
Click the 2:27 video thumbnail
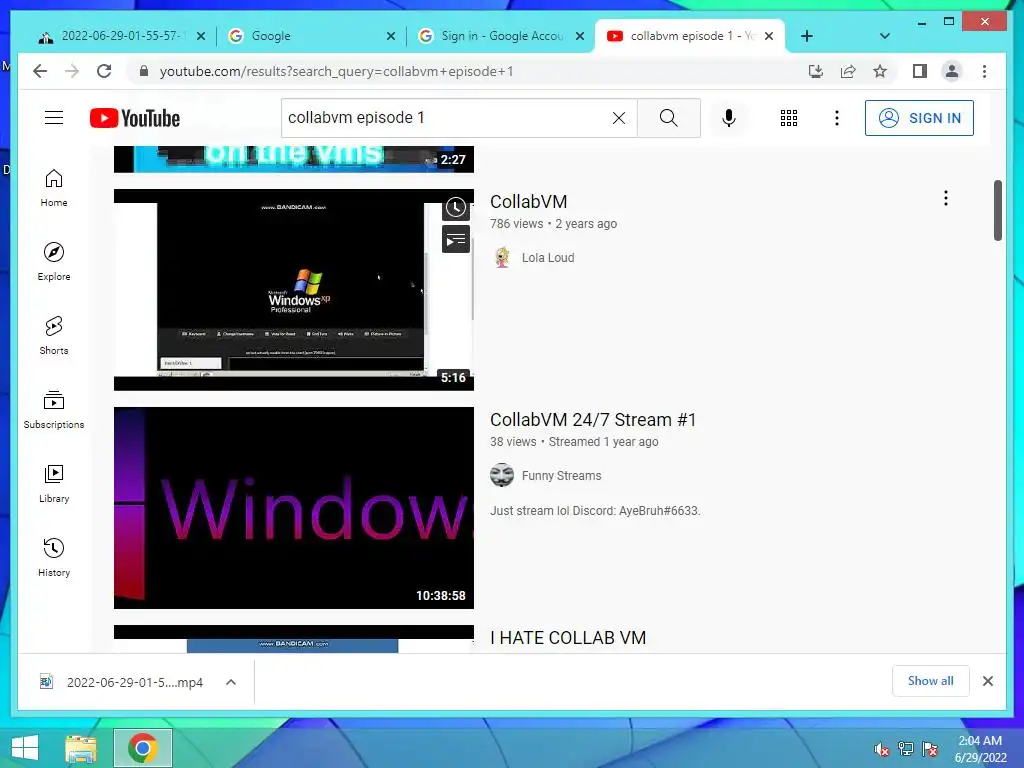click(x=293, y=159)
